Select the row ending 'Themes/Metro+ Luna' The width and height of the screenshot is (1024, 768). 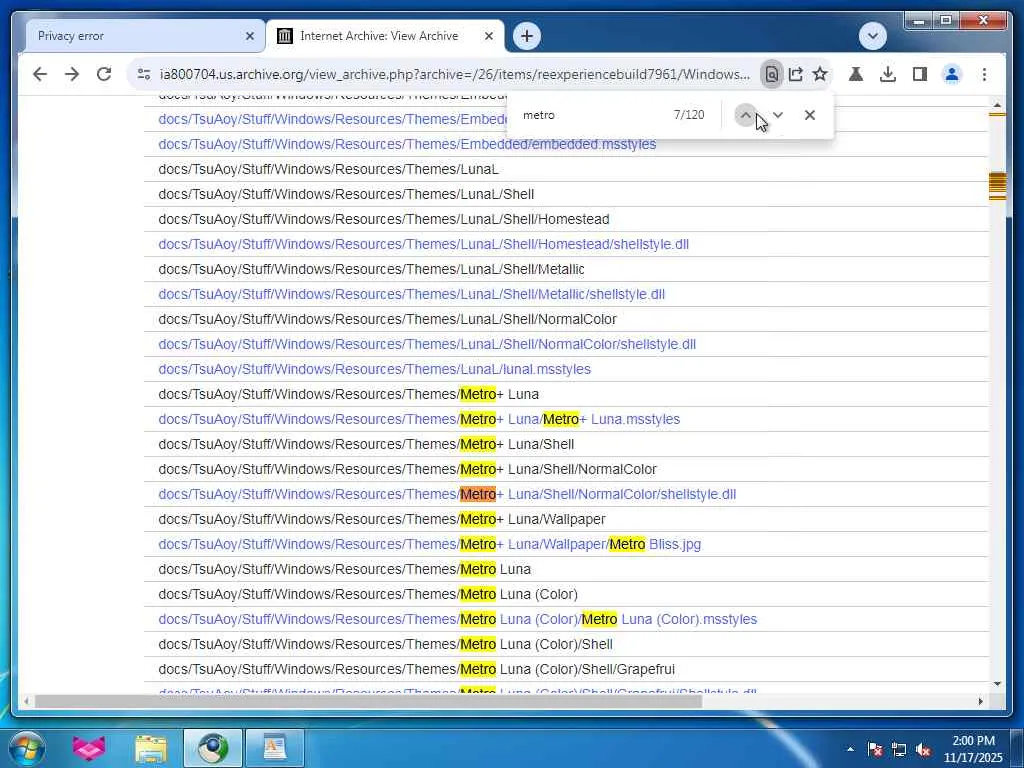point(566,394)
